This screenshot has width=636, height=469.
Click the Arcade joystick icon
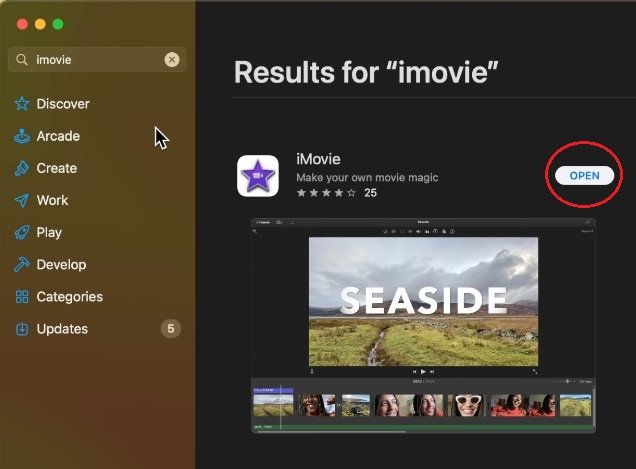(22, 136)
